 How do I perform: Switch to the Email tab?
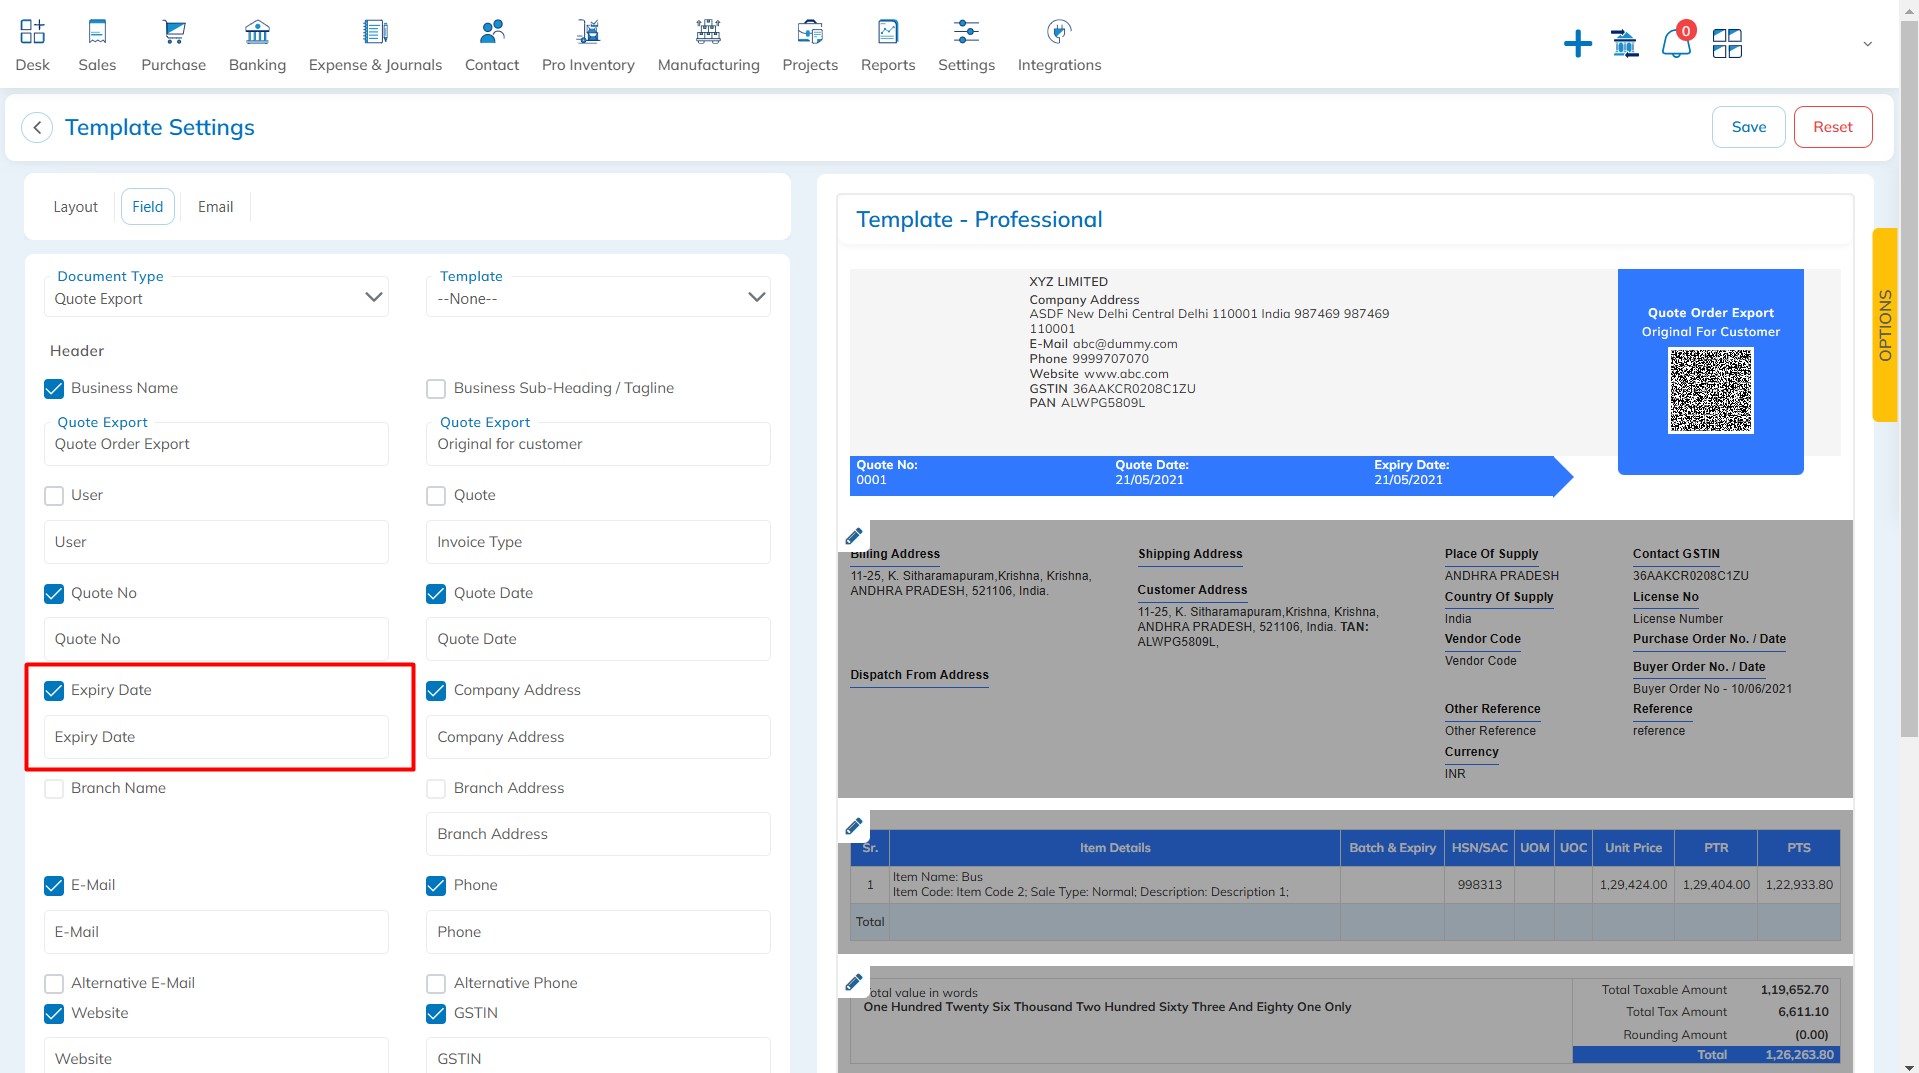pos(215,207)
